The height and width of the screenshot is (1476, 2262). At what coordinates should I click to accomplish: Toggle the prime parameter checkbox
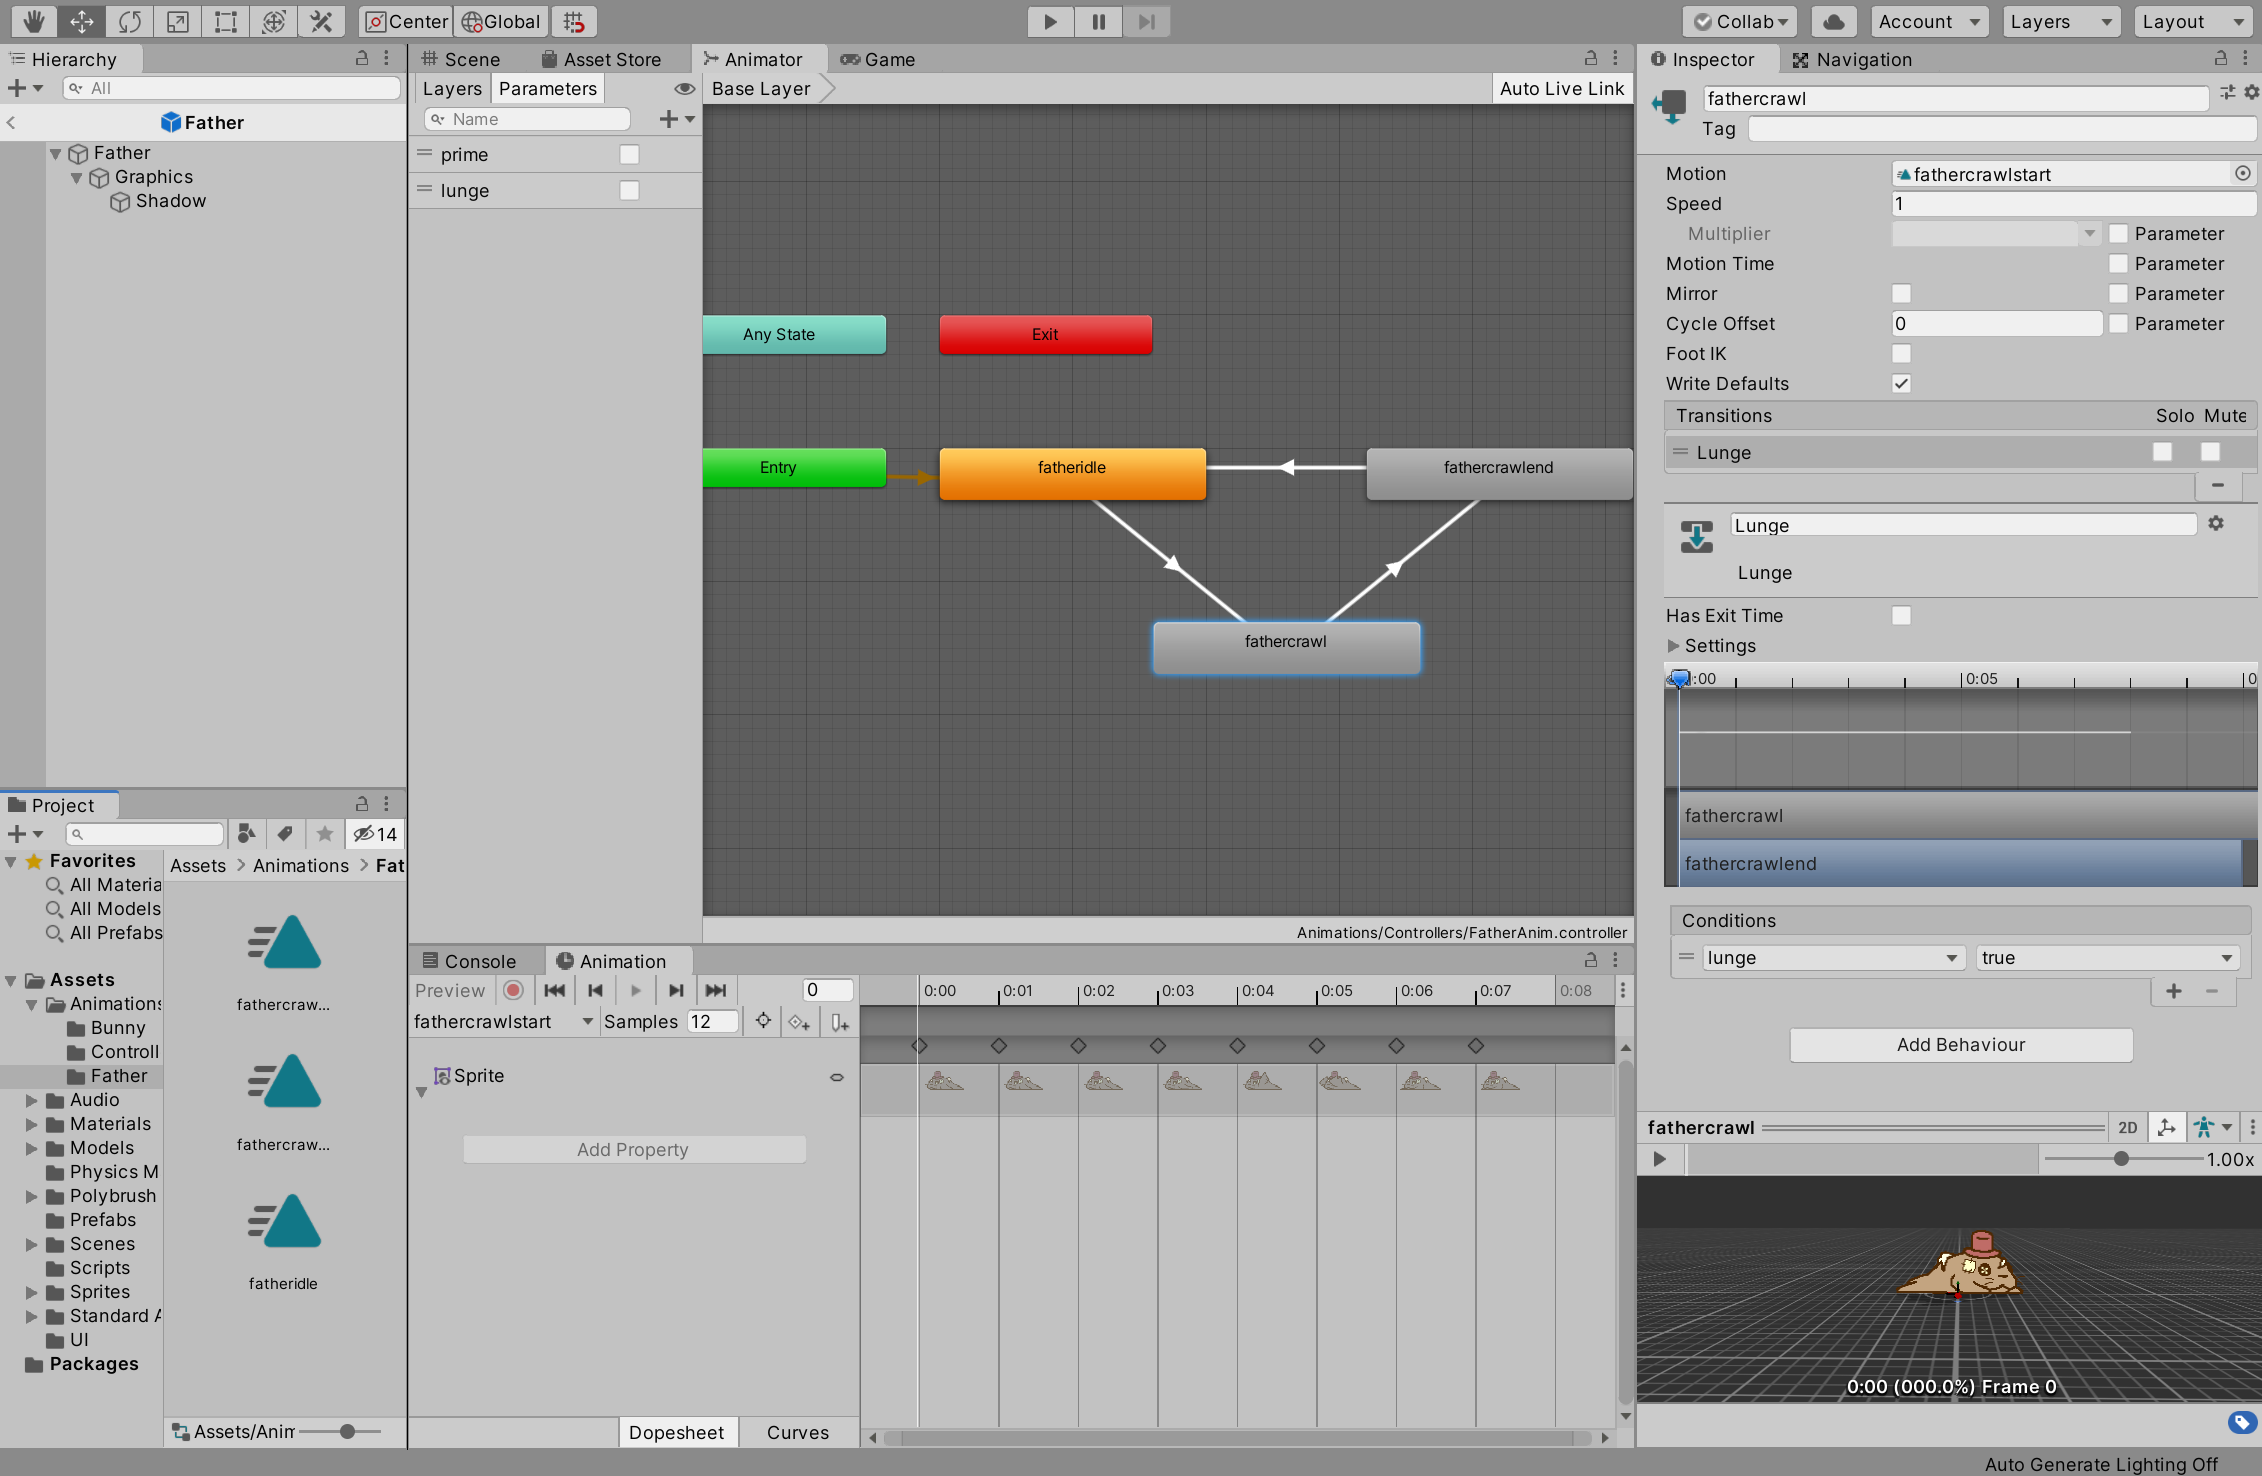[x=629, y=154]
